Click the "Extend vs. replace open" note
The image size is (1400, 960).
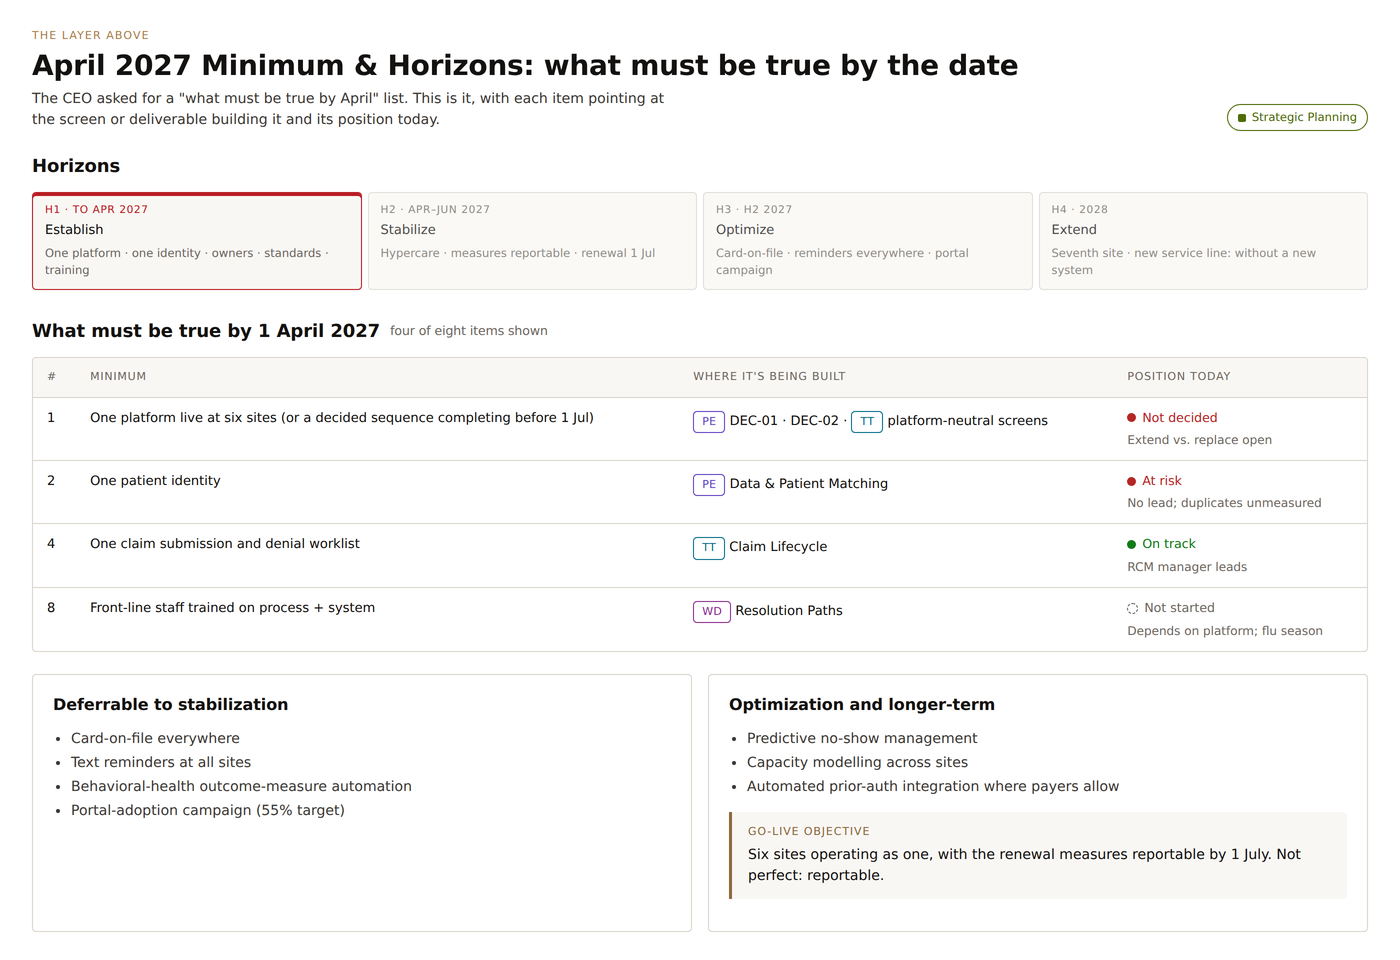(x=1199, y=440)
